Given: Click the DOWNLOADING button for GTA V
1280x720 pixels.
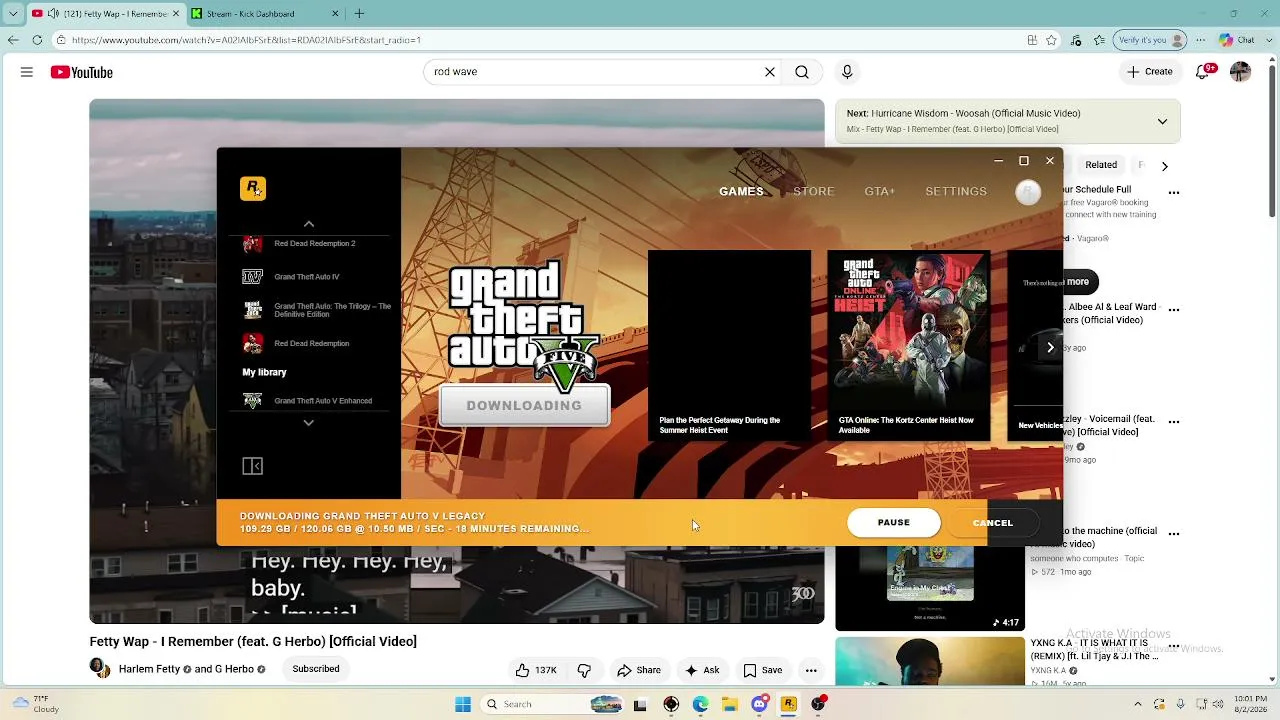Looking at the screenshot, I should click(524, 405).
